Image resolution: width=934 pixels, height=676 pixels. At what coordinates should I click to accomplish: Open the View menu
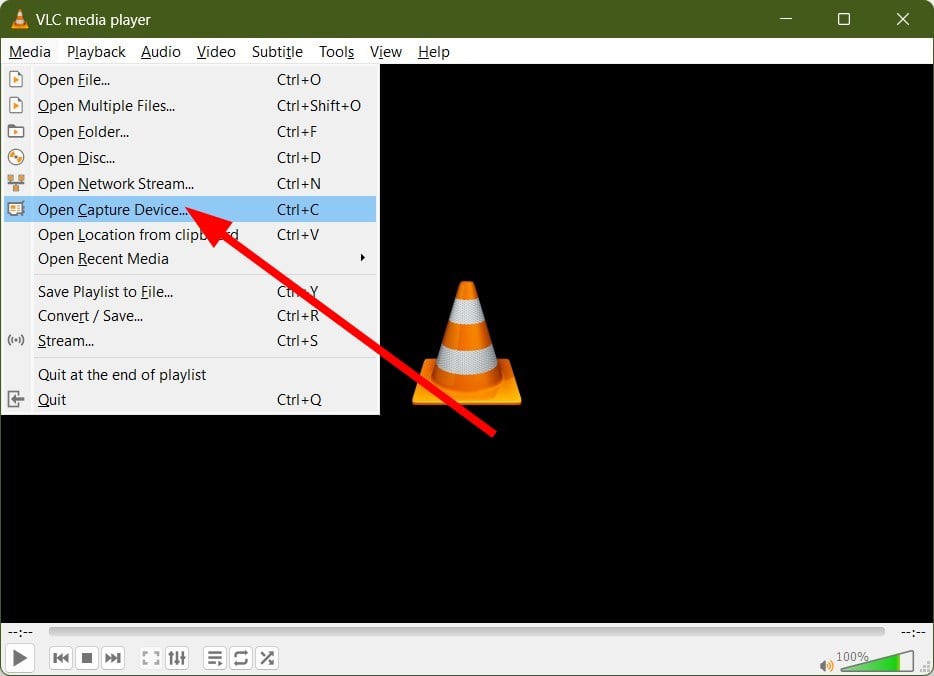[386, 52]
